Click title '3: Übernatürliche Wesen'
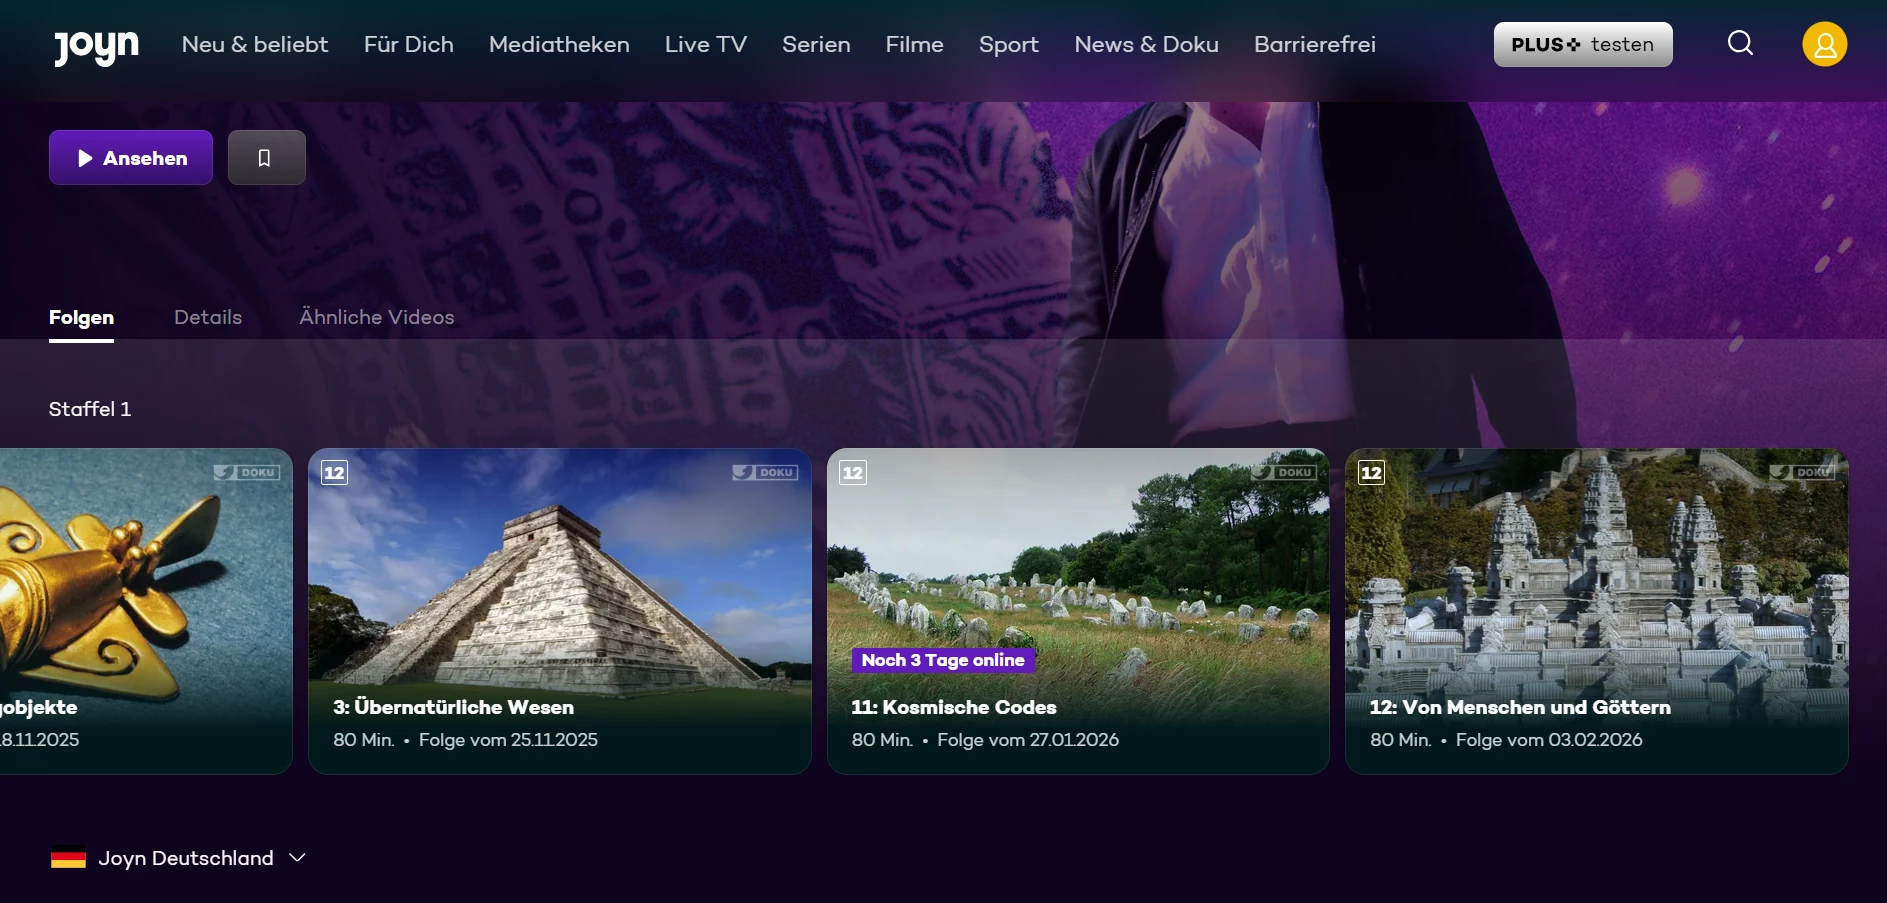Viewport: 1887px width, 903px height. pyautogui.click(x=454, y=707)
